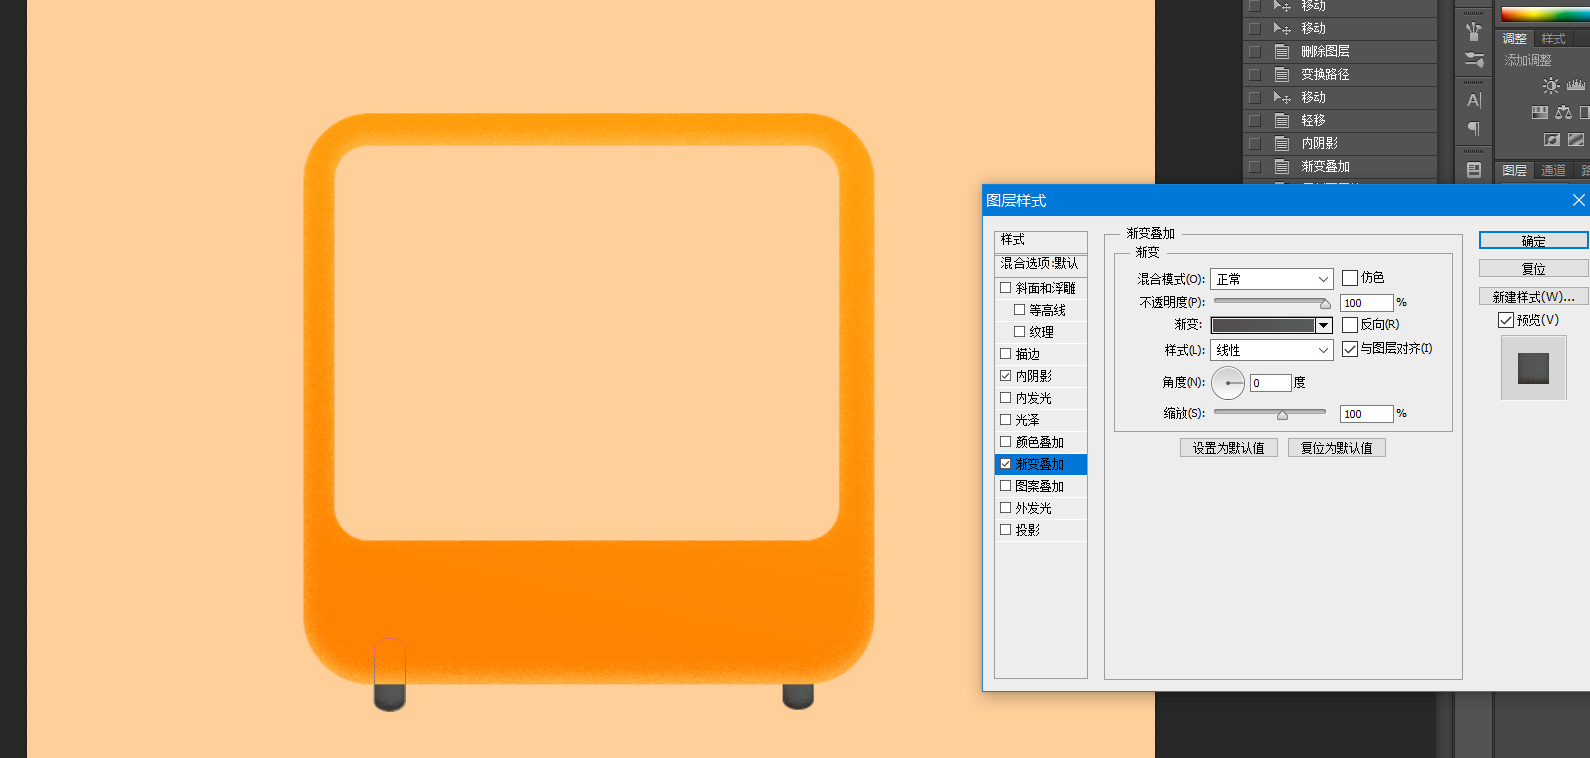Click the 缩放(S) slider
Screen dimensions: 1590x758
[x=1272, y=413]
